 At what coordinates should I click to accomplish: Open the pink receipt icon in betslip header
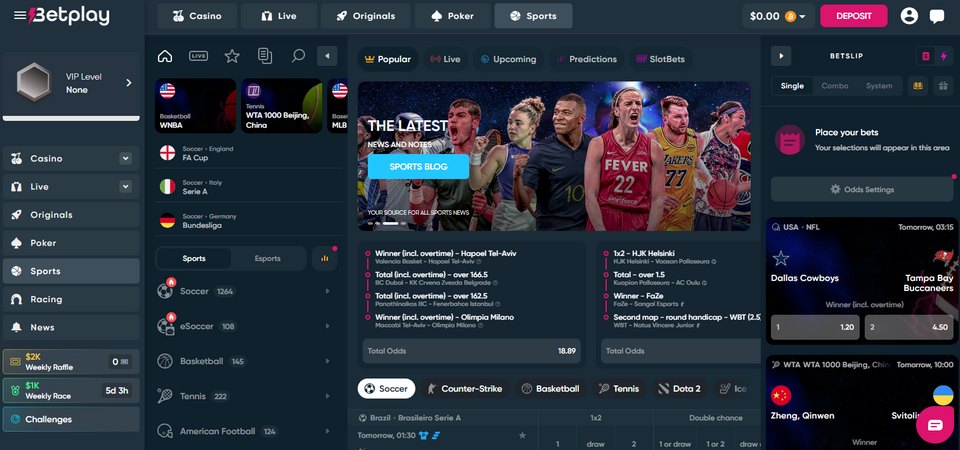[x=926, y=56]
